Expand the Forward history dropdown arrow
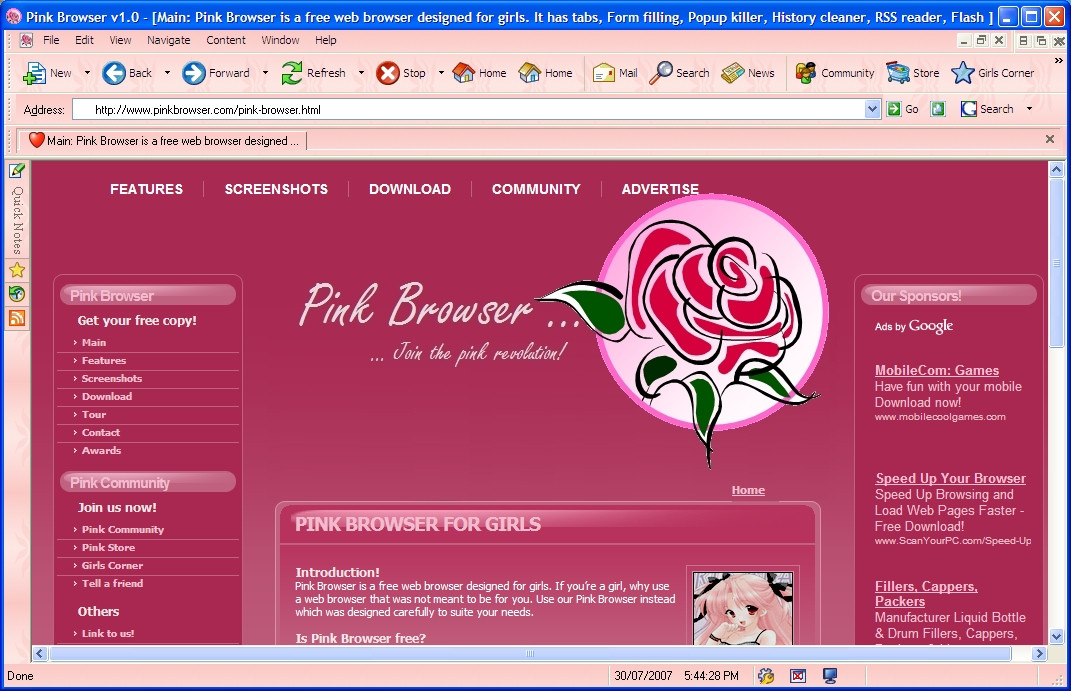The width and height of the screenshot is (1071, 691). coord(265,72)
